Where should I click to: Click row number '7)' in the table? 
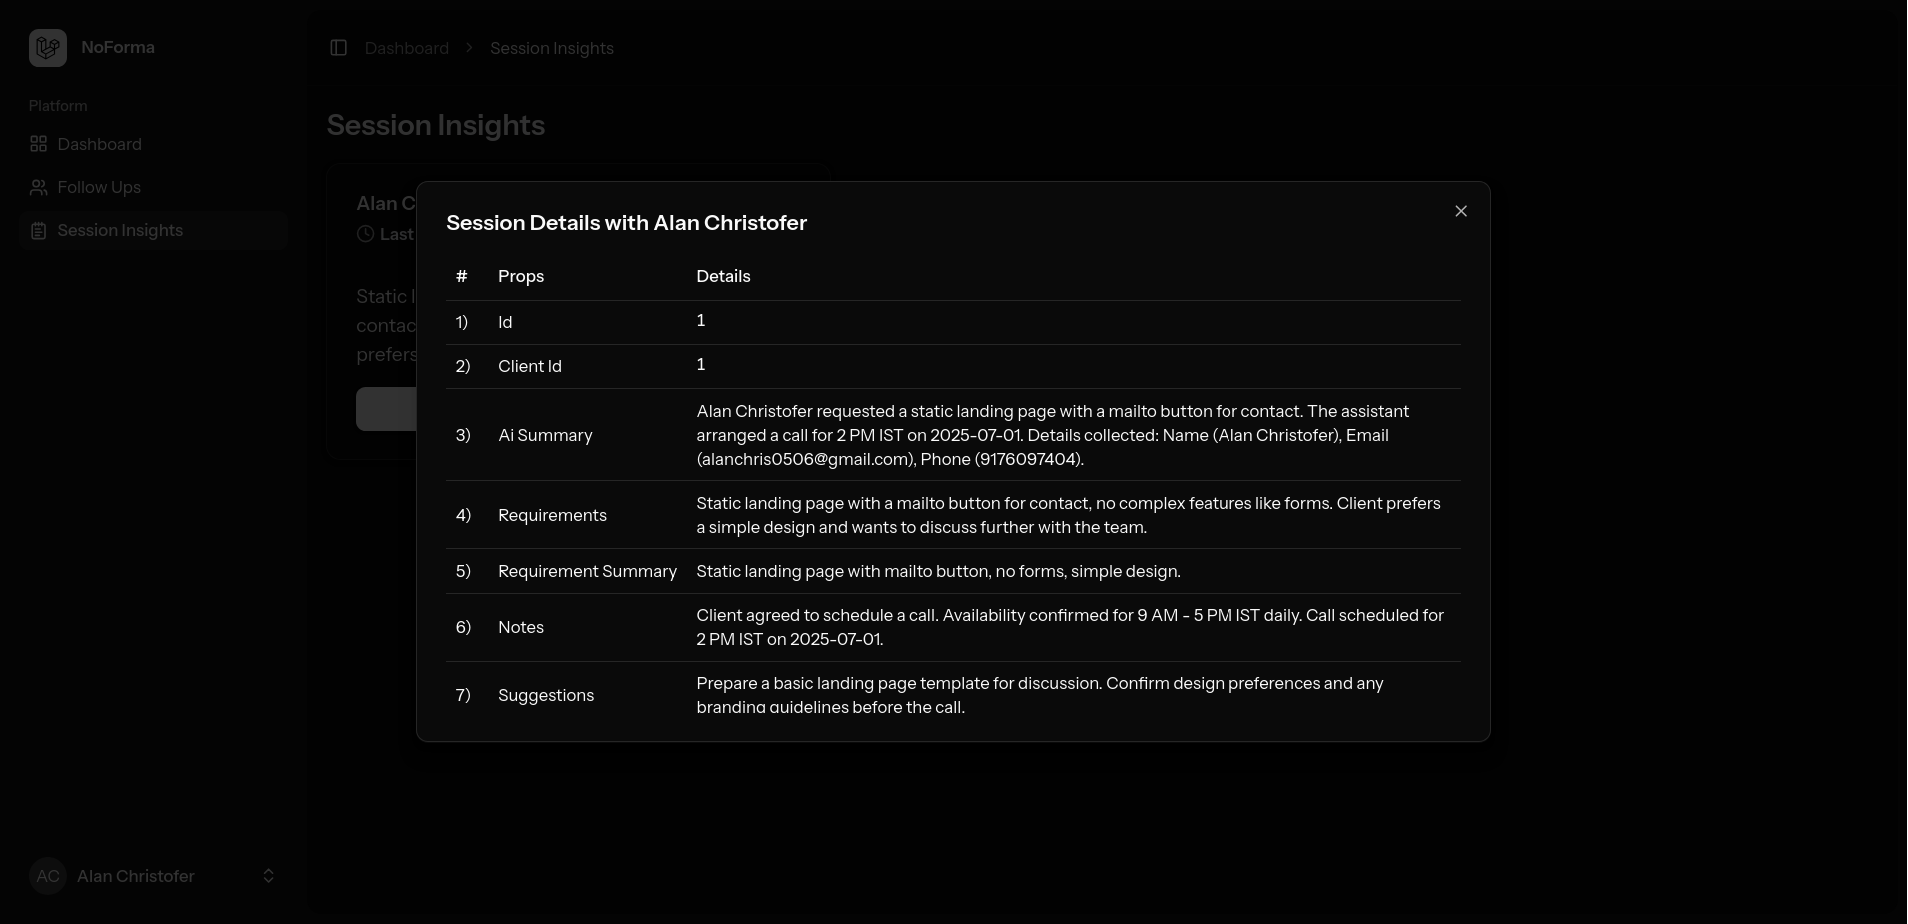coord(463,695)
